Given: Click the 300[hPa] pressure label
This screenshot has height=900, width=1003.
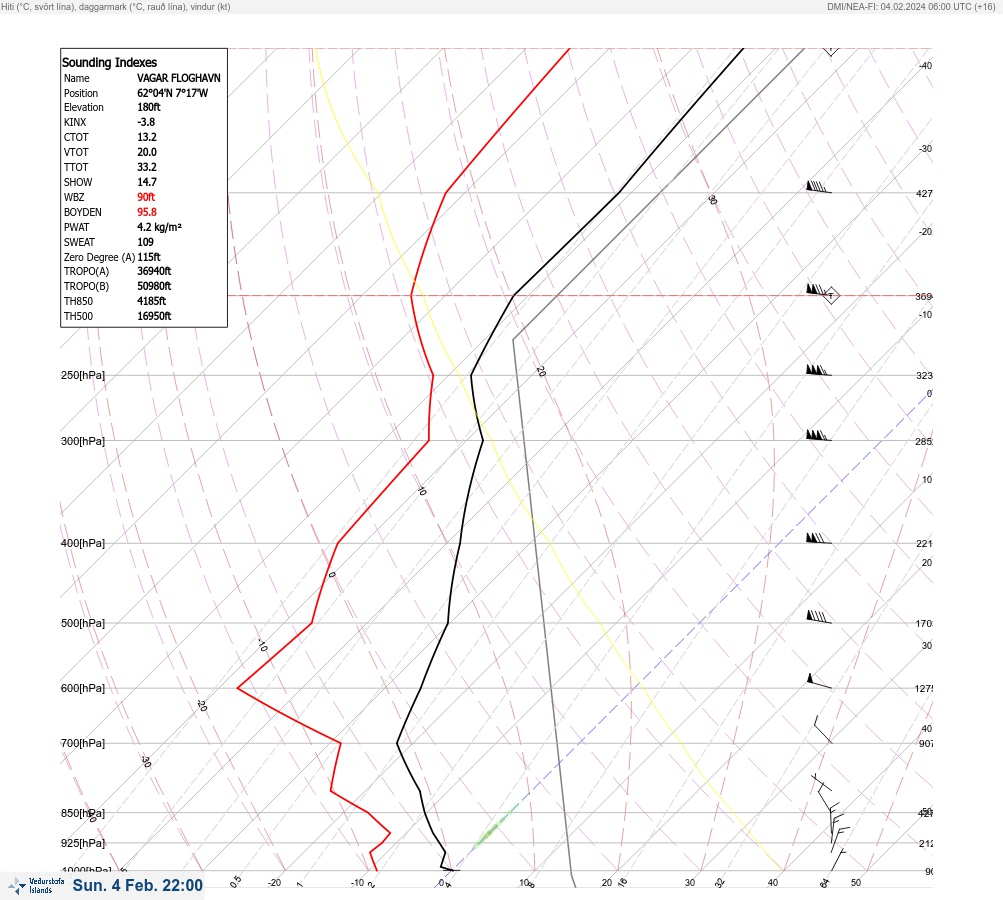Looking at the screenshot, I should pyautogui.click(x=83, y=441).
